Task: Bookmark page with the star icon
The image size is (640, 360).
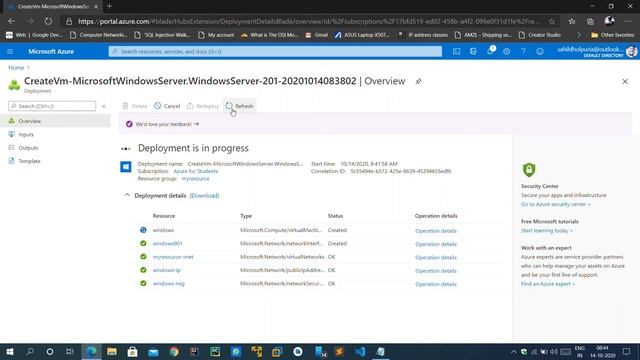Action: point(552,21)
